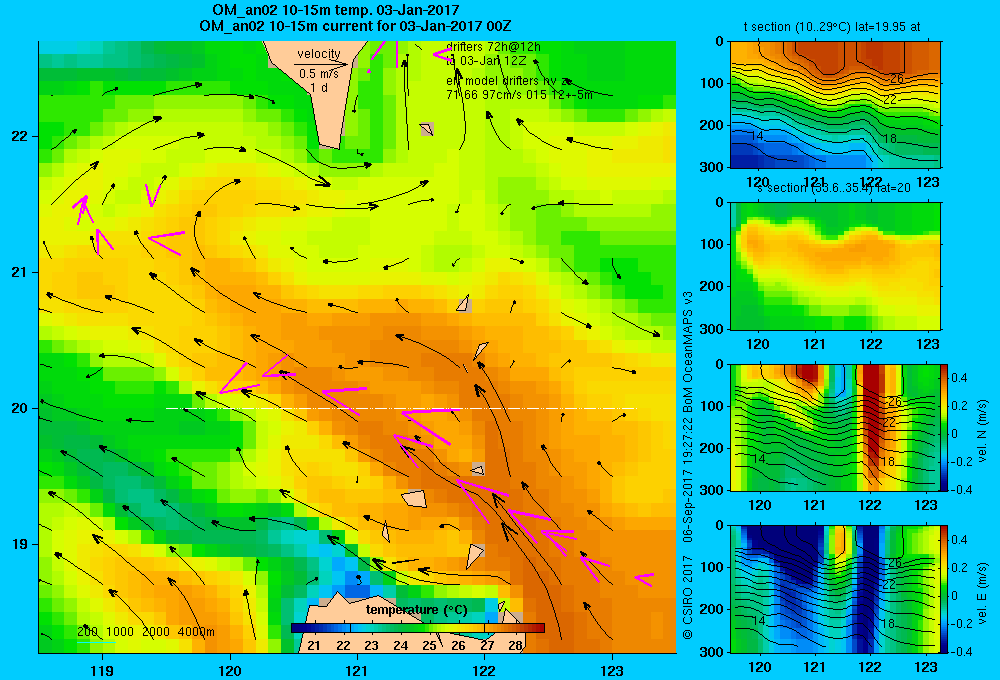Click the '21' tick on temperature colorbar
Screen dimensions: 1000x680
point(314,645)
